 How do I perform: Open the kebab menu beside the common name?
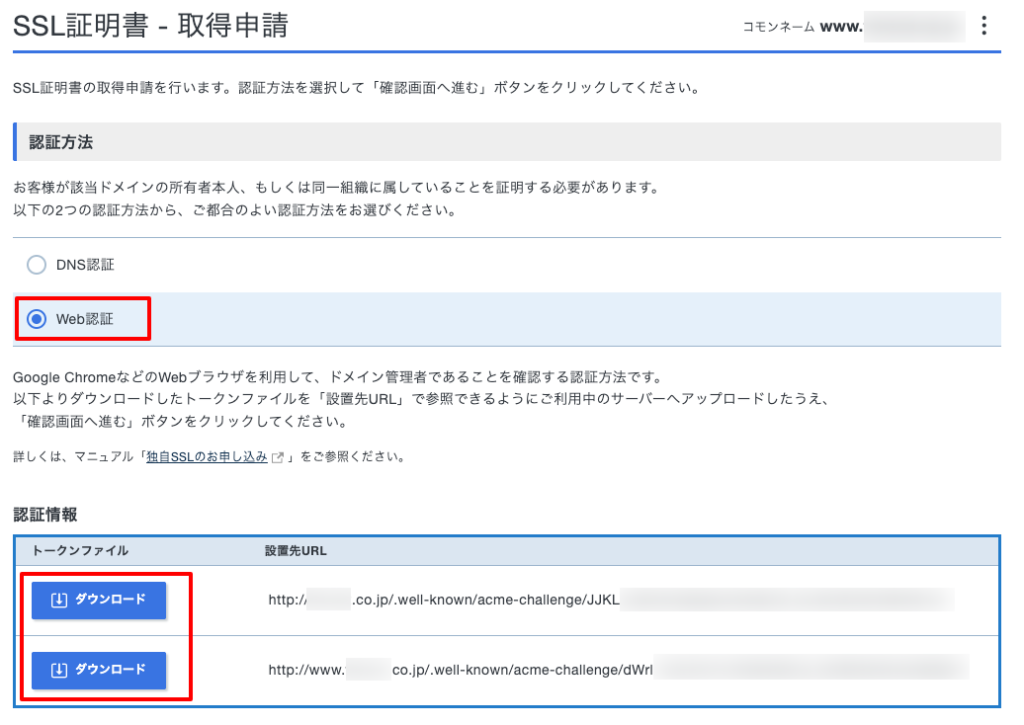point(985,26)
